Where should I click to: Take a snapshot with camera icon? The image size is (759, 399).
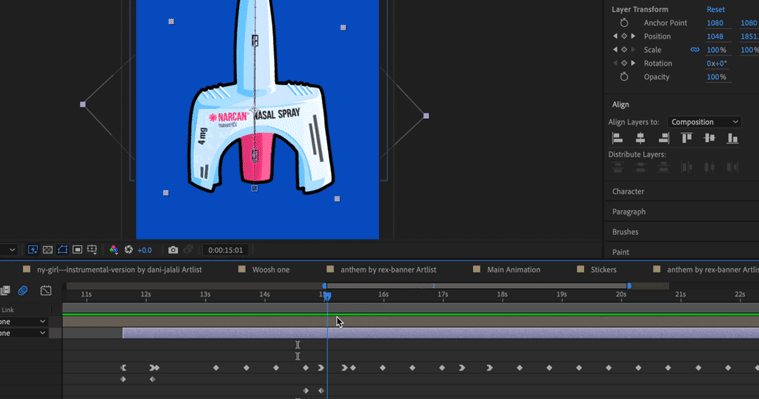[x=173, y=250]
